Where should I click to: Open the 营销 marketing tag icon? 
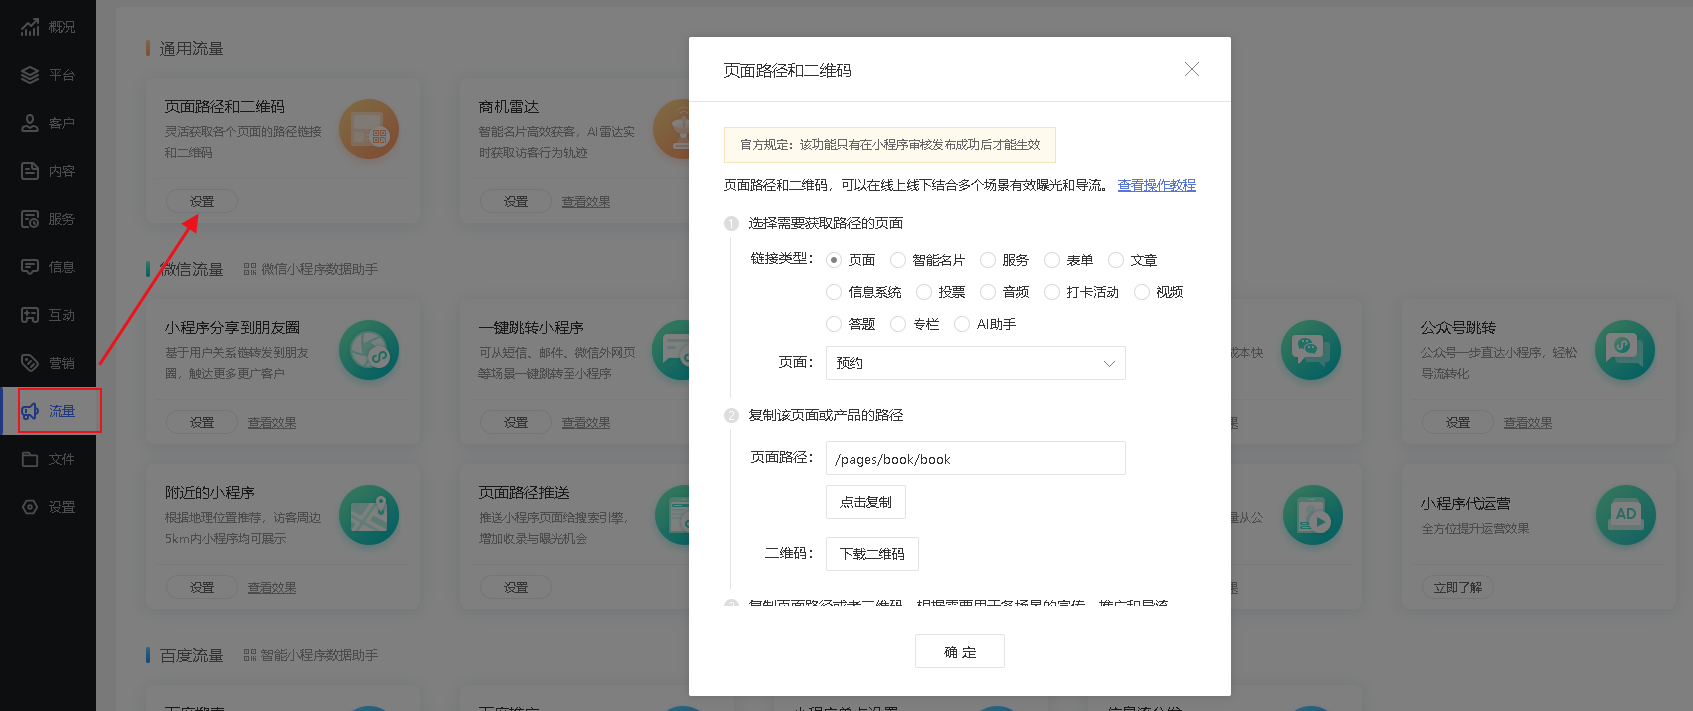pyautogui.click(x=30, y=363)
